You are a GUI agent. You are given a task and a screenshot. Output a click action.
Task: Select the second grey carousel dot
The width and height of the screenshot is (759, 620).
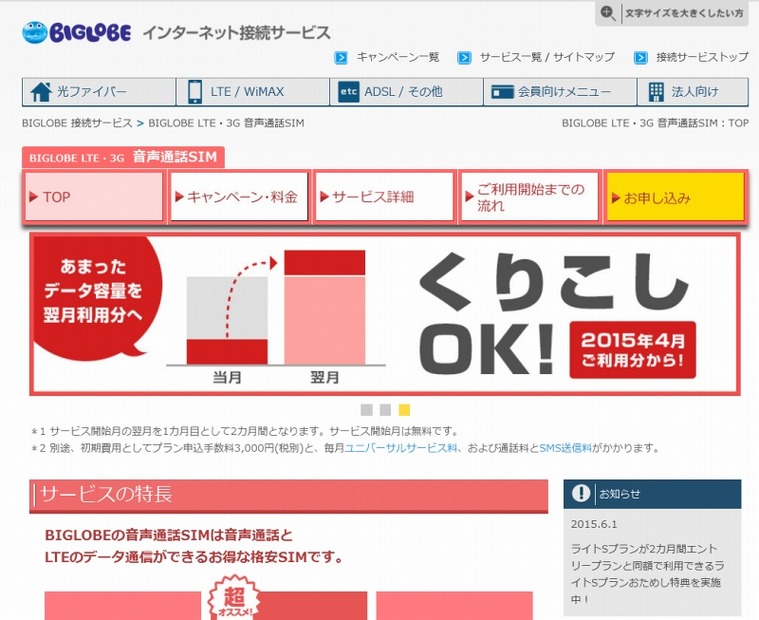pyautogui.click(x=385, y=410)
